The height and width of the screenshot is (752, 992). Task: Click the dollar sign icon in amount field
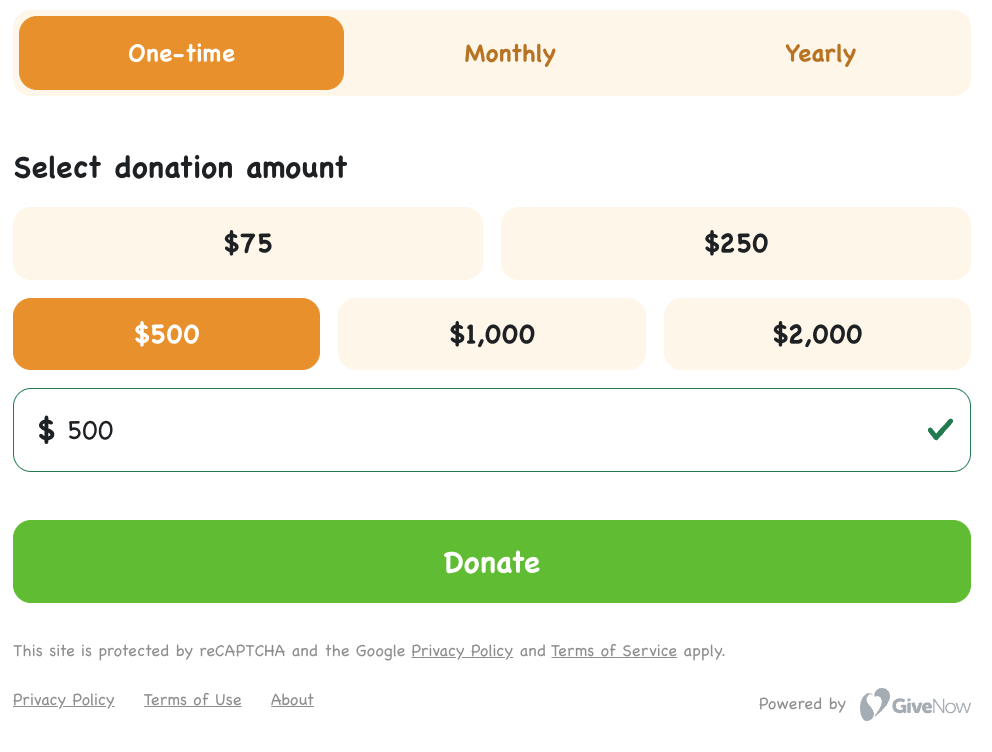(46, 430)
